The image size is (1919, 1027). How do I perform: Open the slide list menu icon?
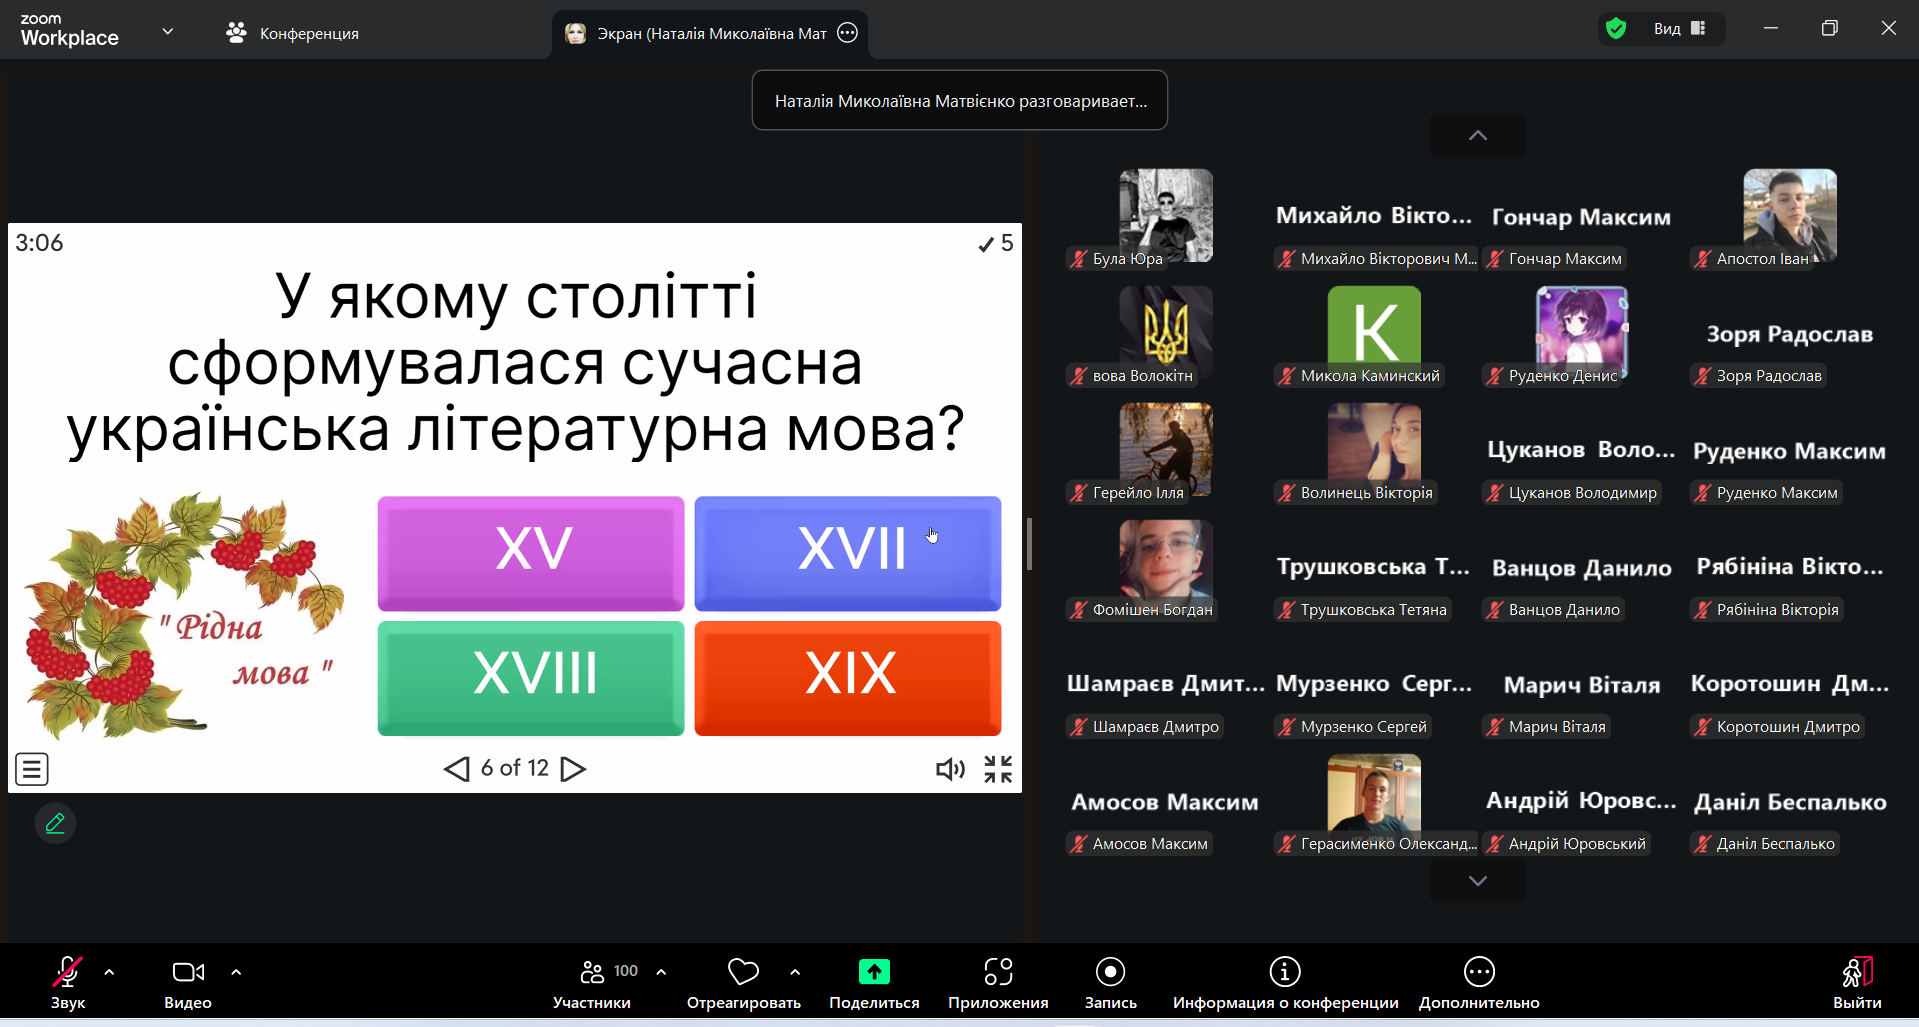[x=32, y=769]
